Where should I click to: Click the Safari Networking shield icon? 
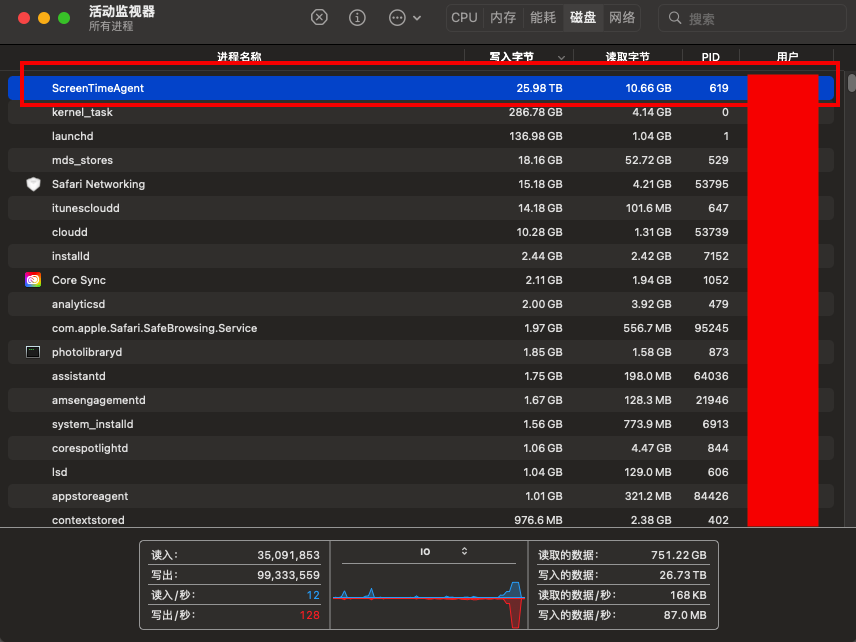click(33, 184)
